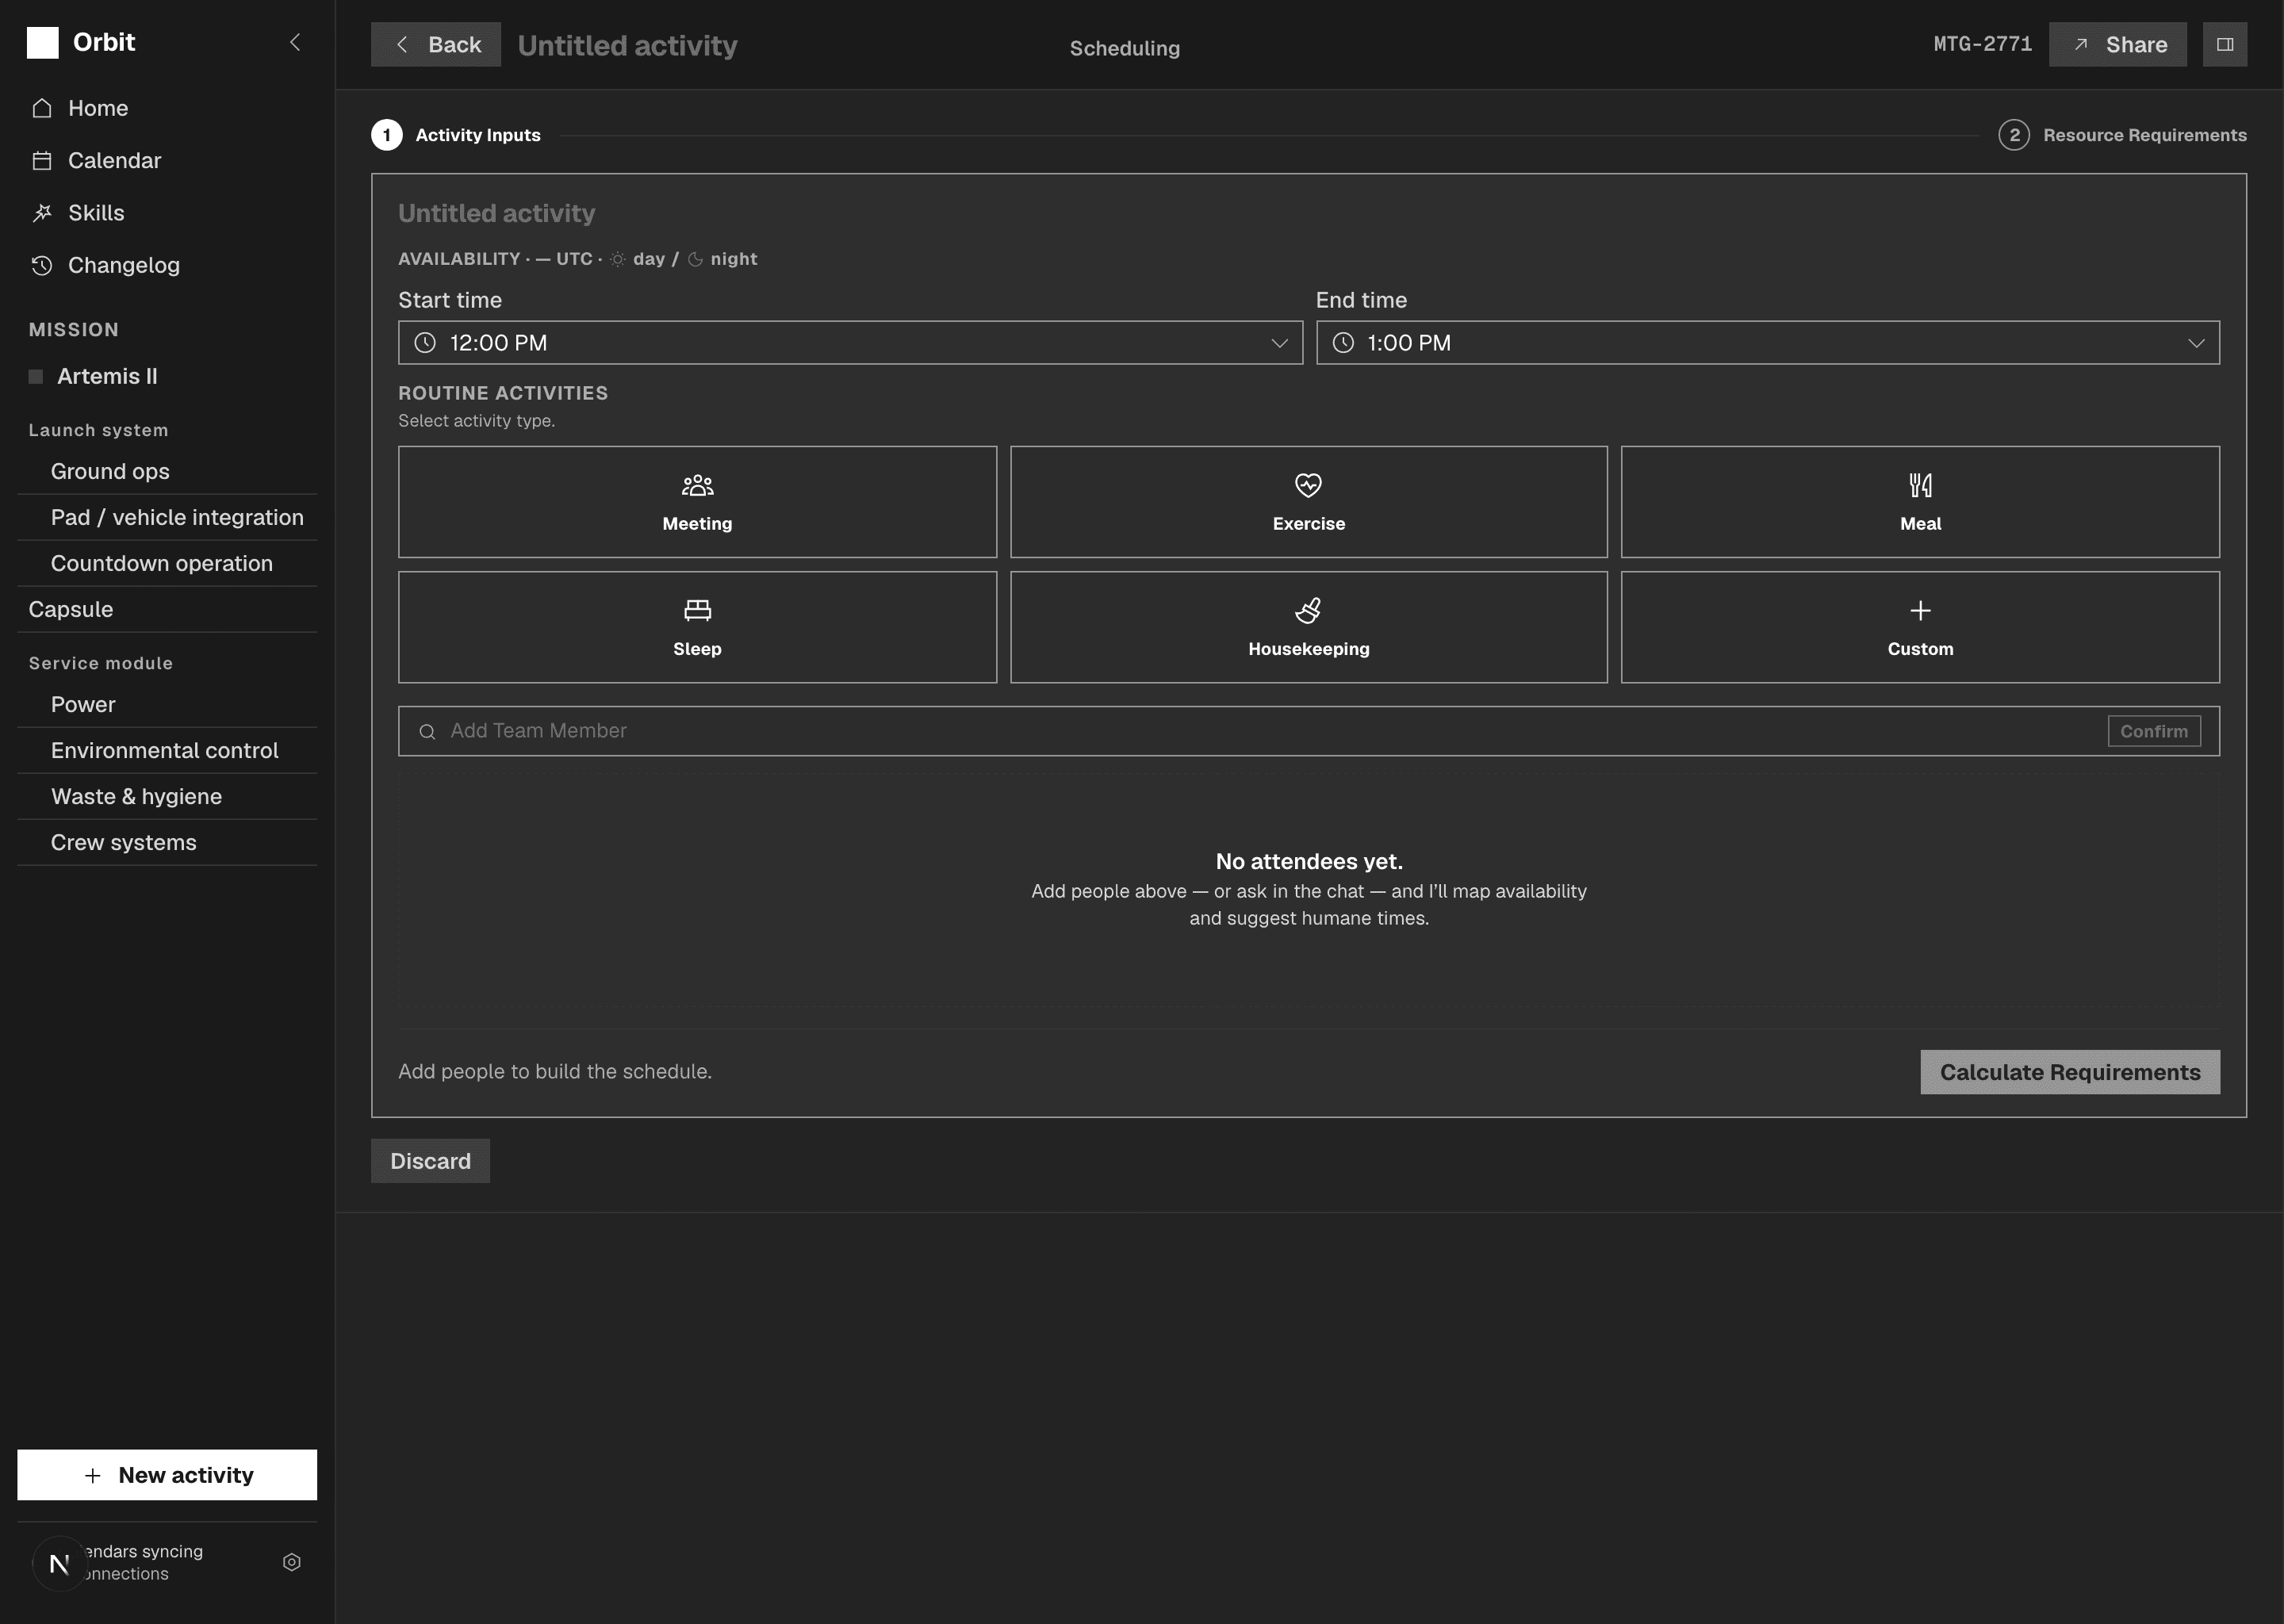Edit the card's Untitled activity name

[497, 213]
